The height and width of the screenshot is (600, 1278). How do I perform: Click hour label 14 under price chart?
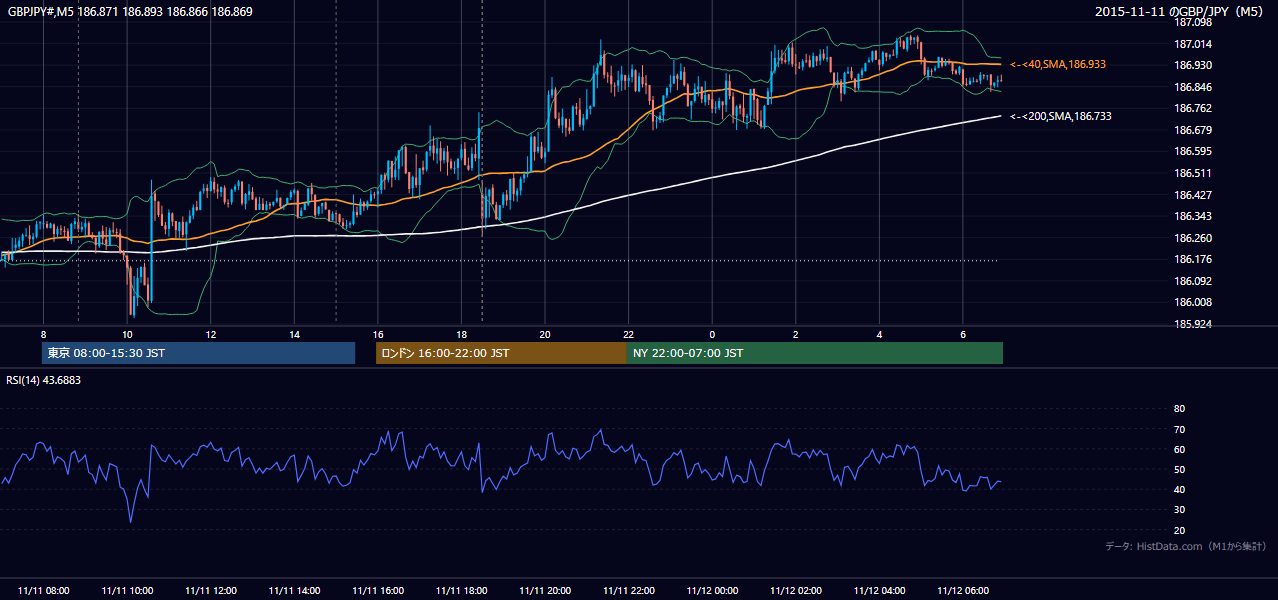[294, 334]
